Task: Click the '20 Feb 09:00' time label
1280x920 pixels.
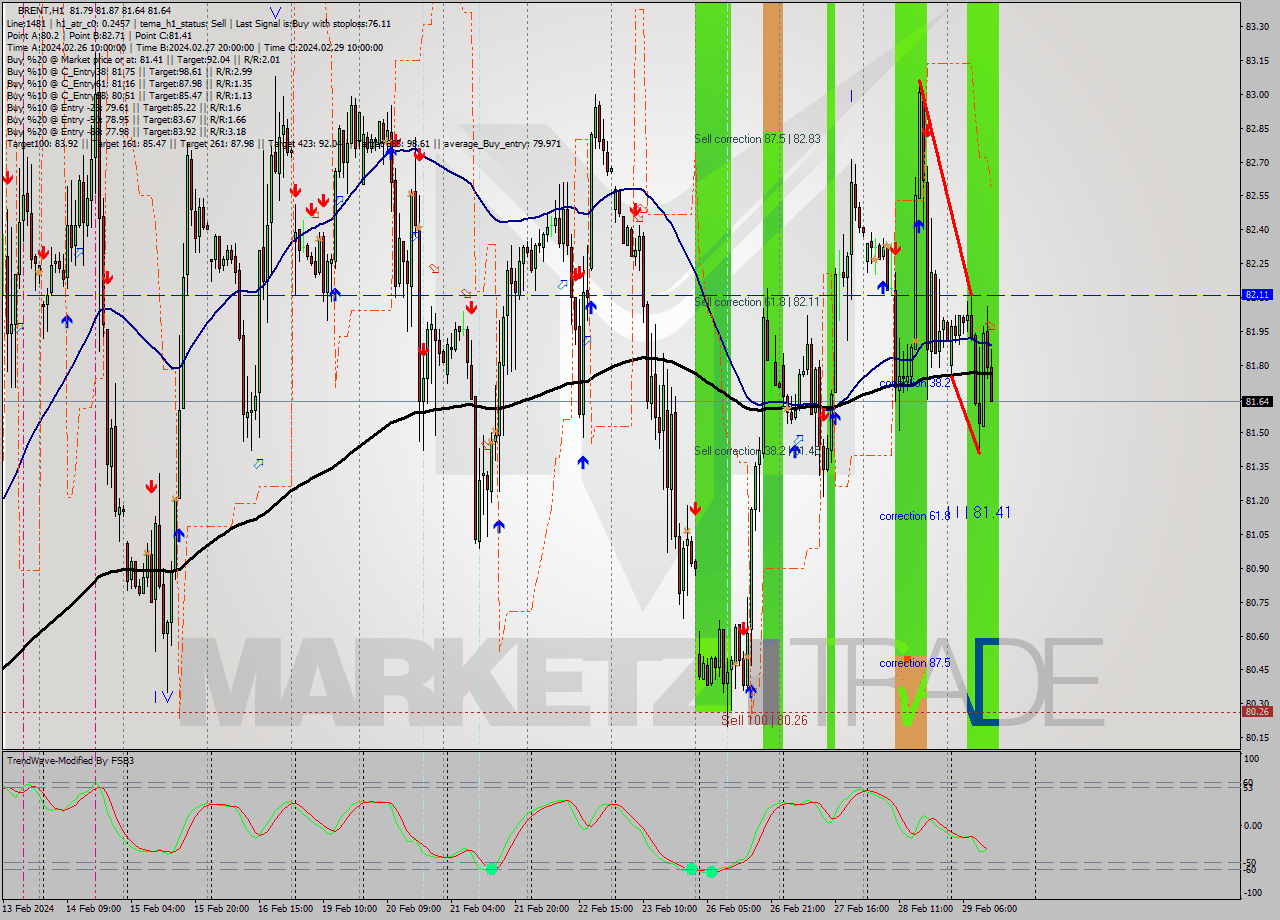Action: (x=413, y=908)
